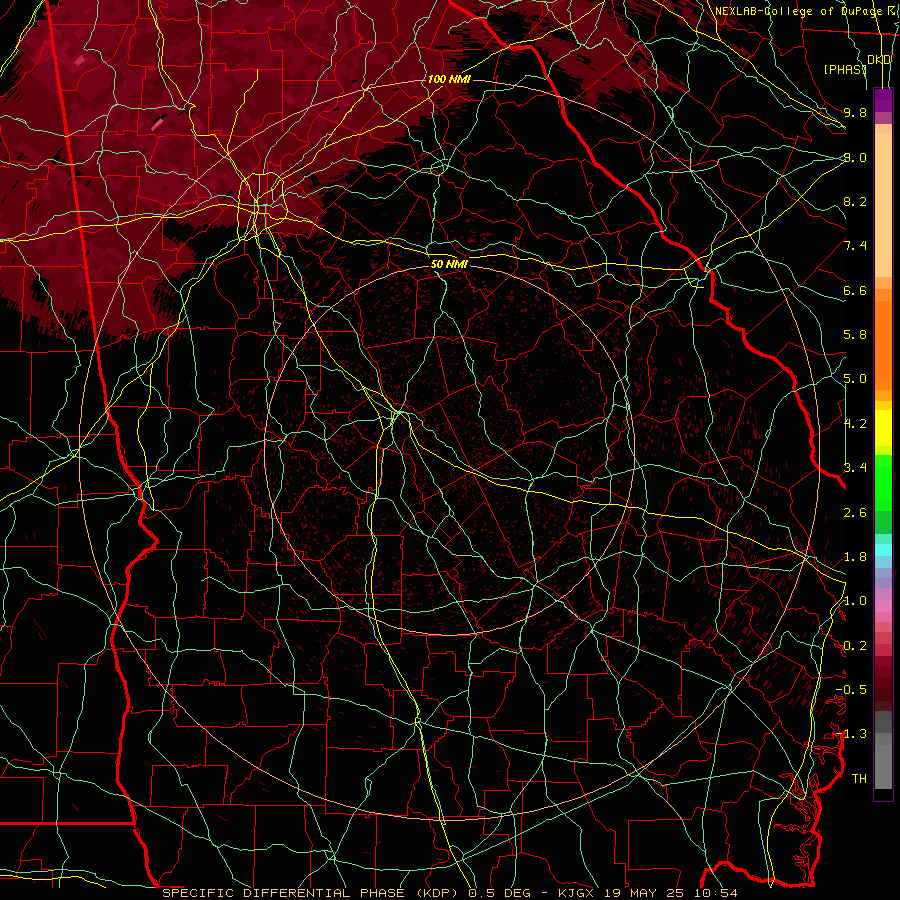Image resolution: width=900 pixels, height=900 pixels.
Task: Click the 5.0 value on the color scale
Action: pyautogui.click(x=855, y=379)
